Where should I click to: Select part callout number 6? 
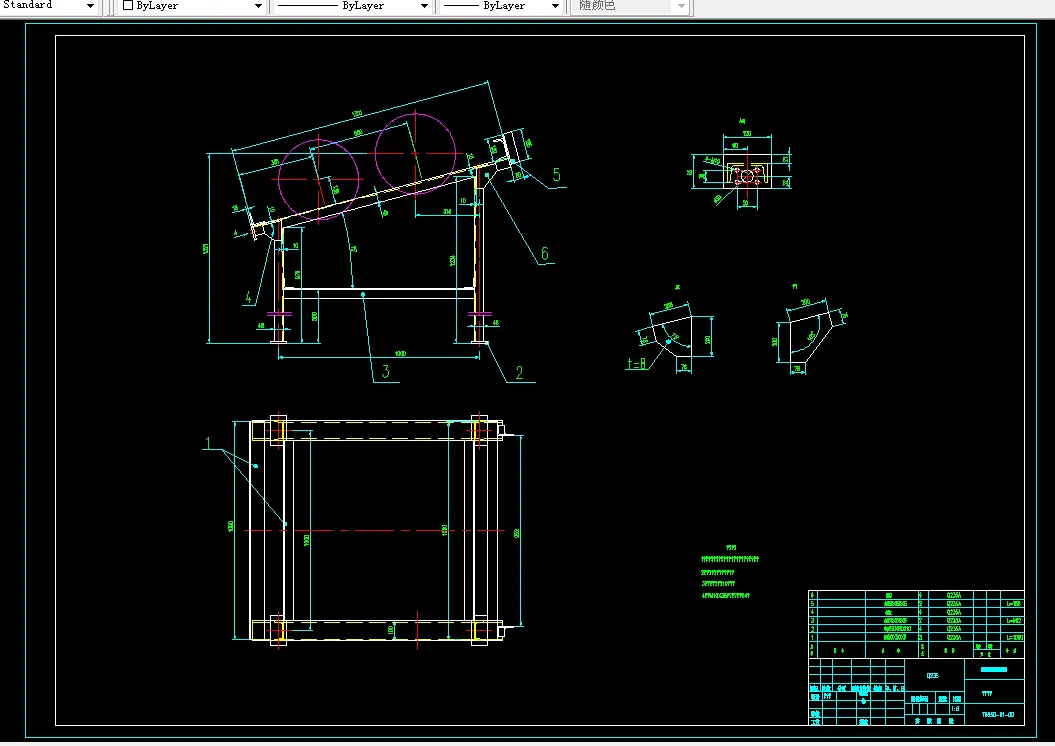point(545,254)
